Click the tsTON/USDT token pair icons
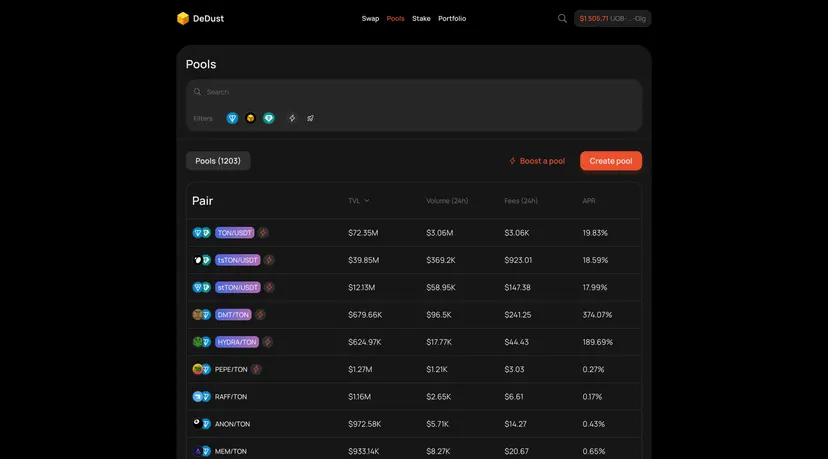 coord(202,260)
